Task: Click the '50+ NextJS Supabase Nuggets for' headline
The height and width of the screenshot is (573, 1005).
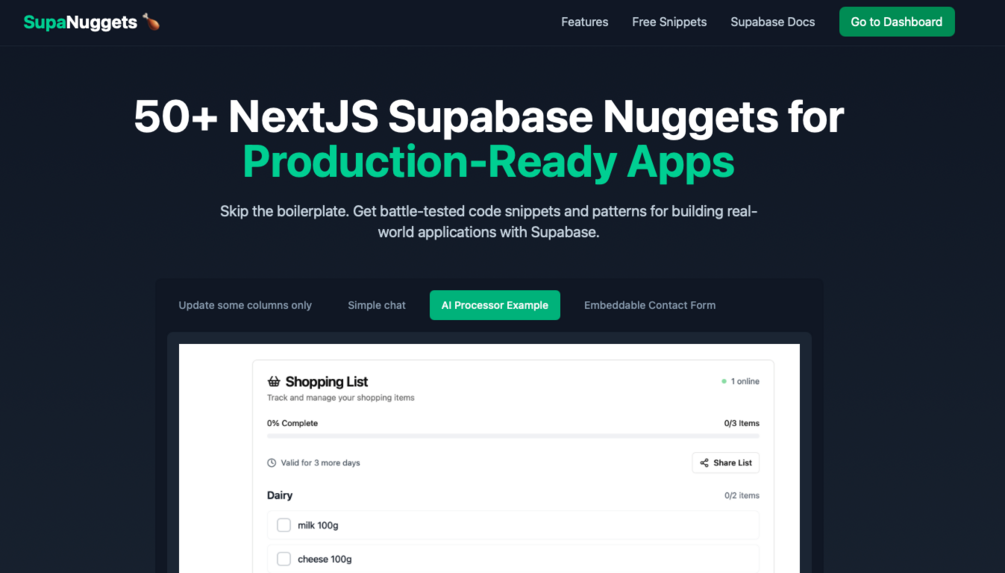Action: pyautogui.click(x=488, y=117)
